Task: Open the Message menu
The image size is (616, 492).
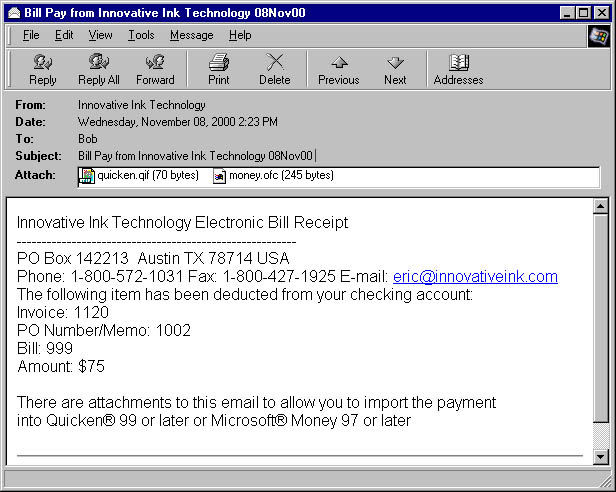Action: (191, 35)
